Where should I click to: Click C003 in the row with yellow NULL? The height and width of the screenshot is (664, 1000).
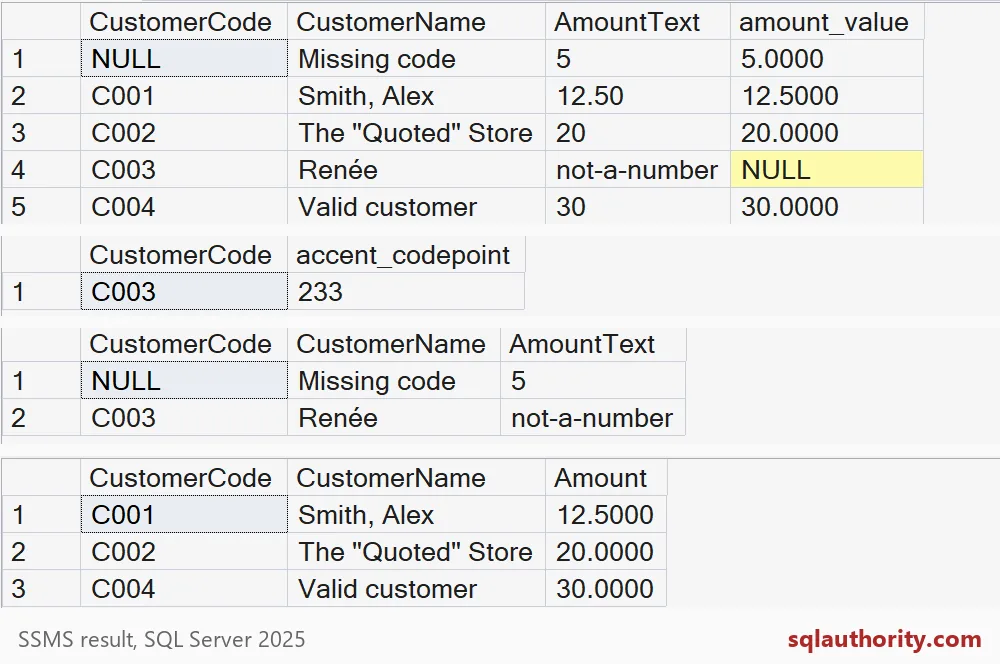[x=184, y=170]
